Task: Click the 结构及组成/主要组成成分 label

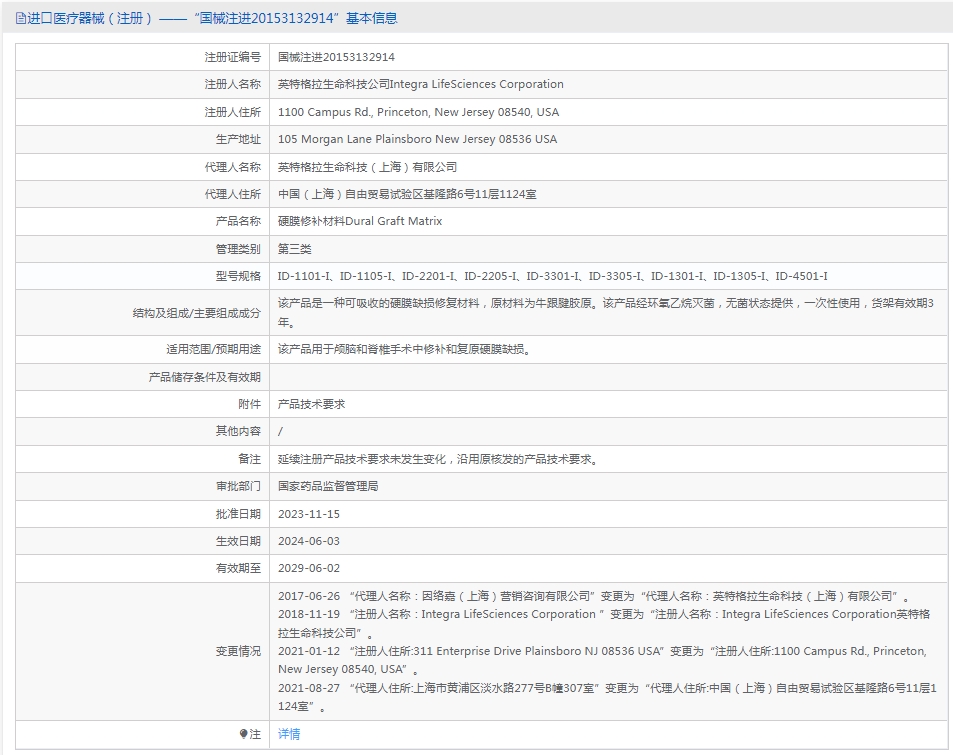Action: click(197, 313)
